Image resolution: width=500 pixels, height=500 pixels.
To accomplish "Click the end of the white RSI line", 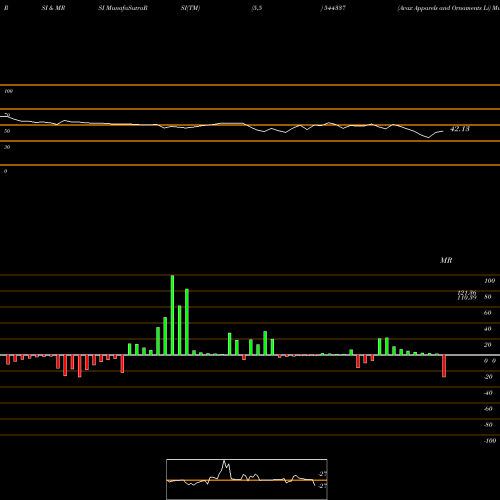I will coord(443,131).
